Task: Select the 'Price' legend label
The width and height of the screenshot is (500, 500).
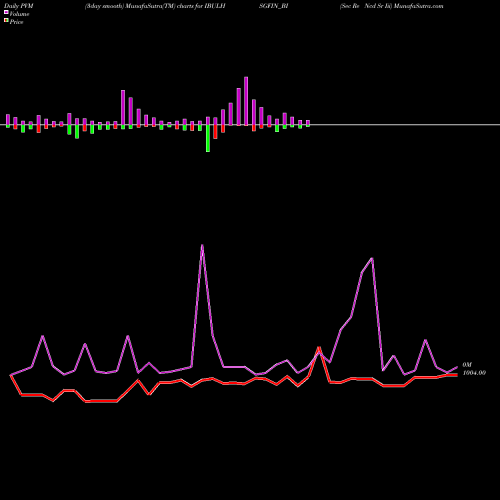Action: click(16, 22)
